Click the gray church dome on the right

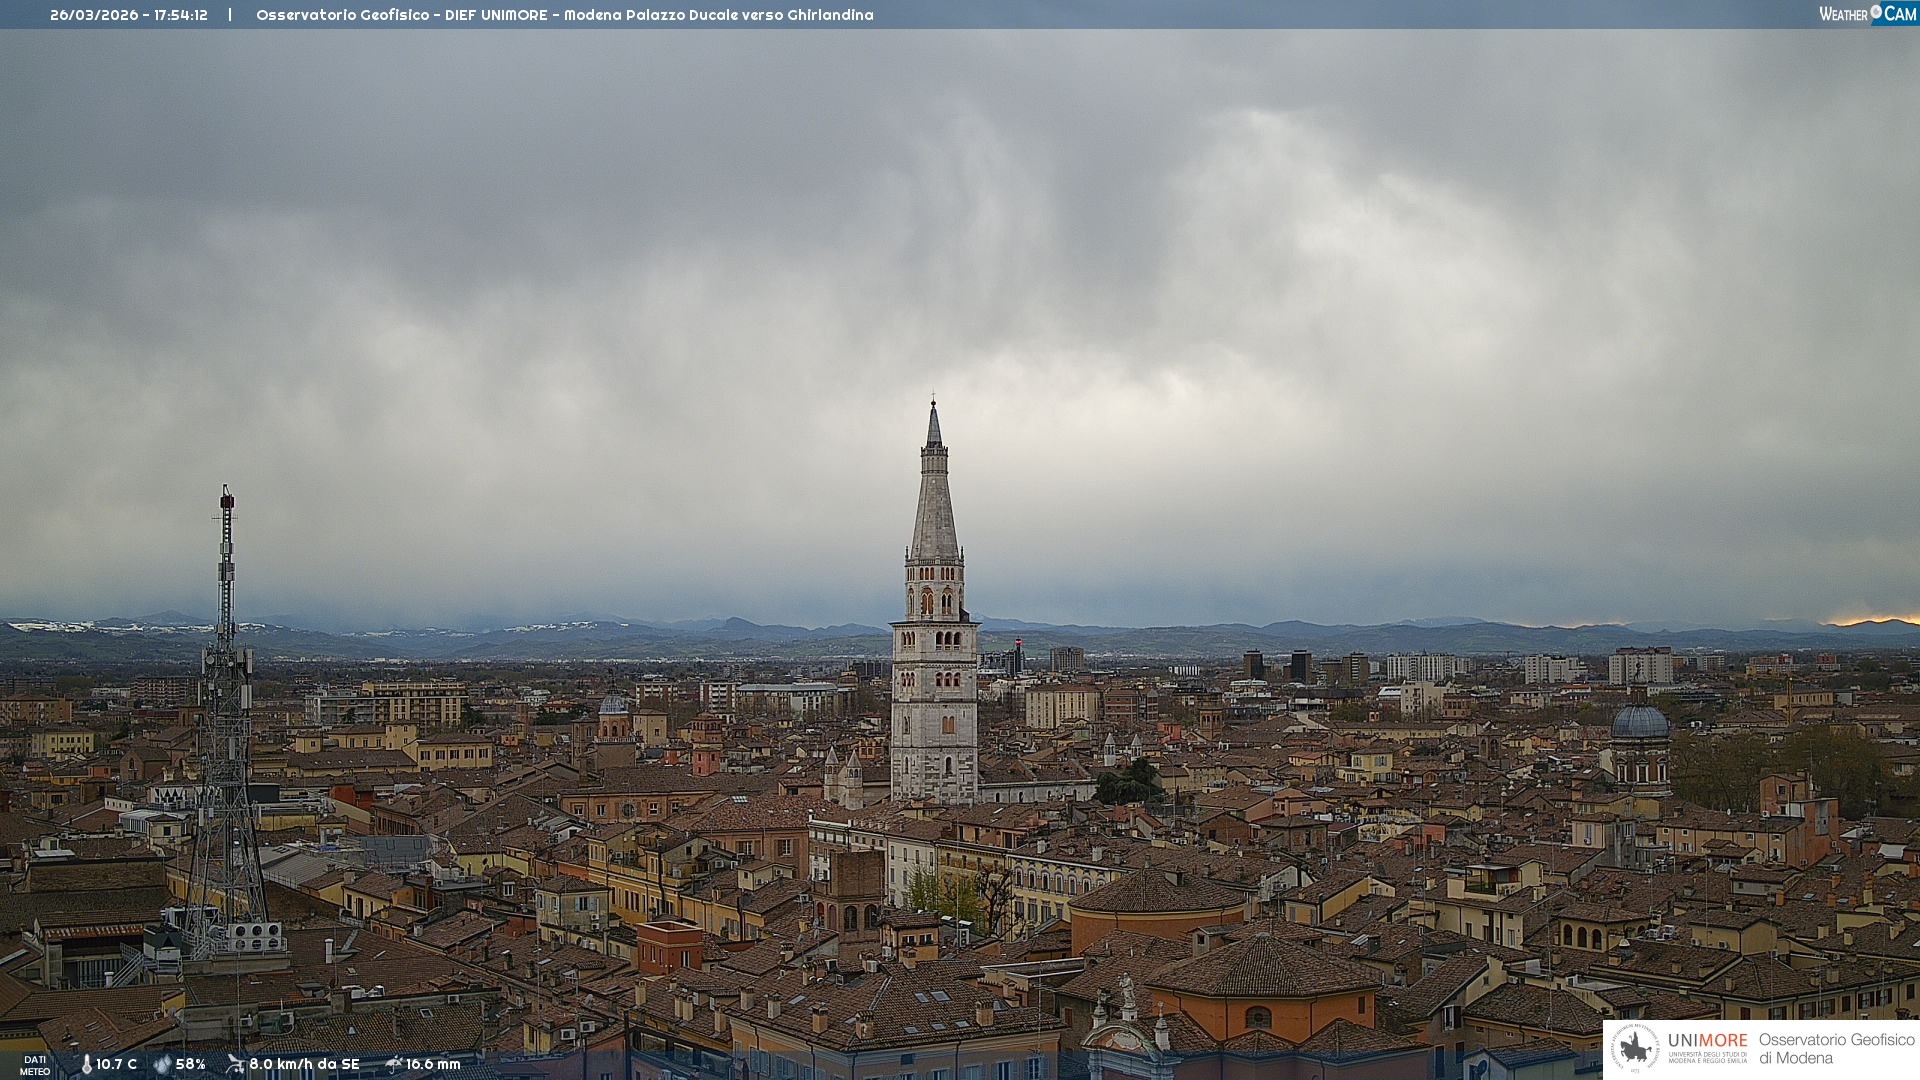[x=1640, y=722]
